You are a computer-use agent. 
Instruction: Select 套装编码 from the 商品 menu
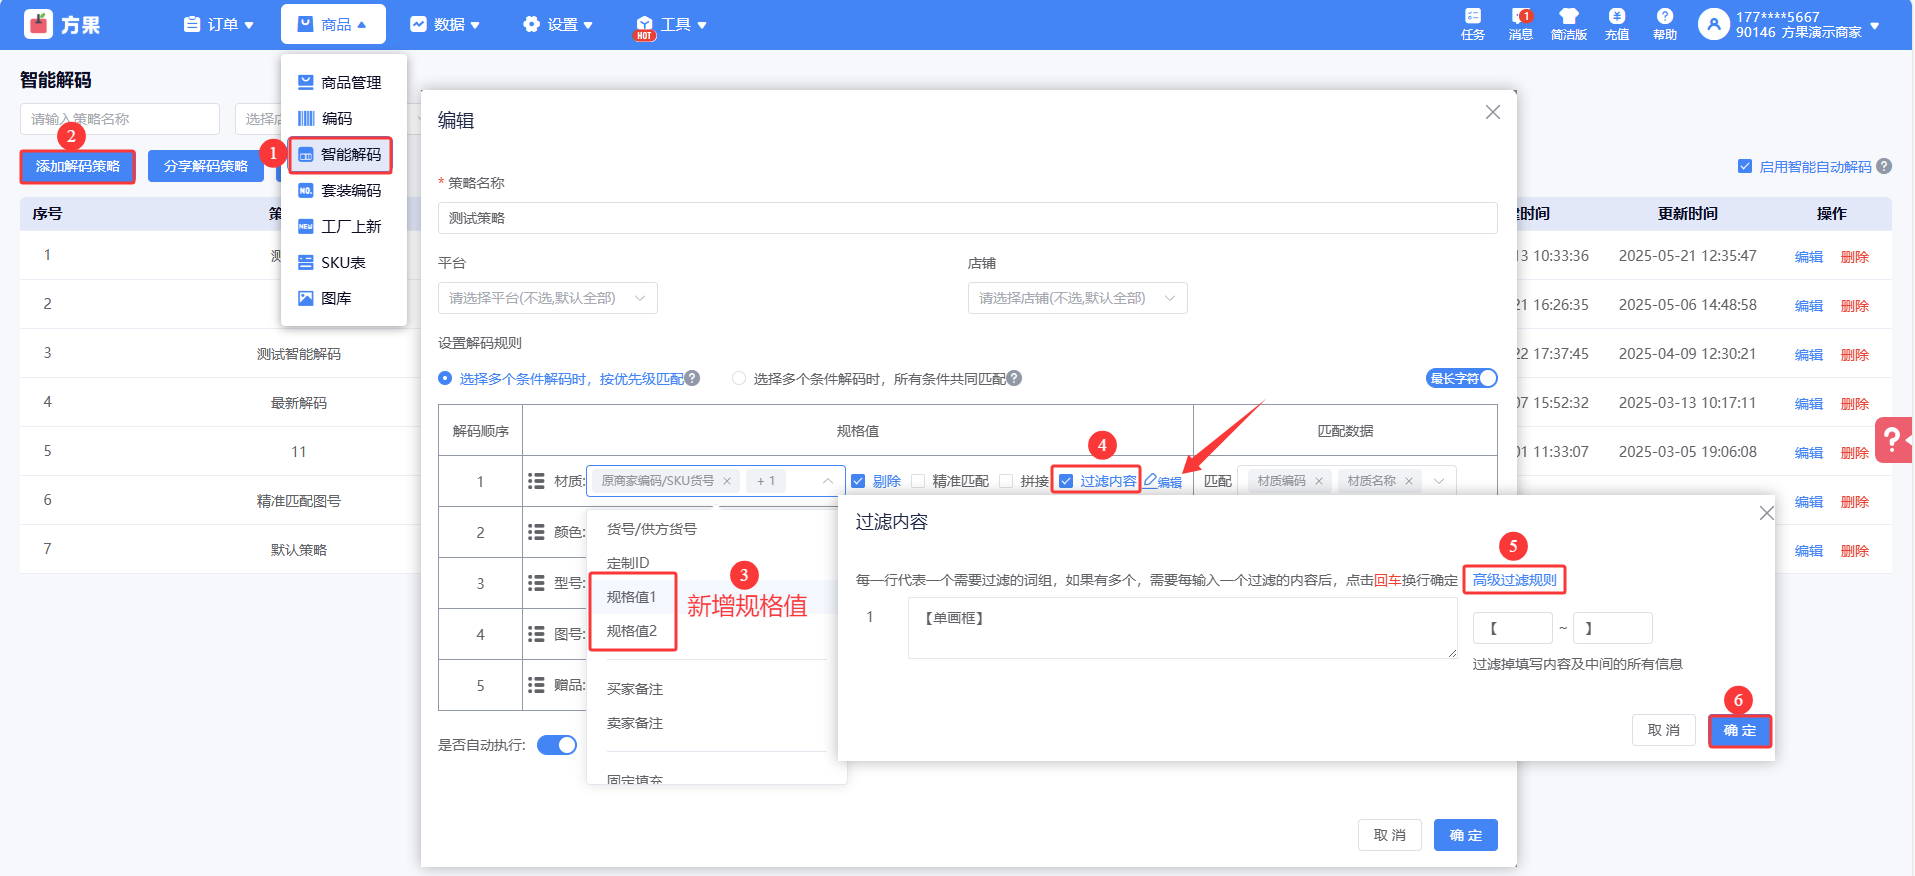tap(350, 190)
